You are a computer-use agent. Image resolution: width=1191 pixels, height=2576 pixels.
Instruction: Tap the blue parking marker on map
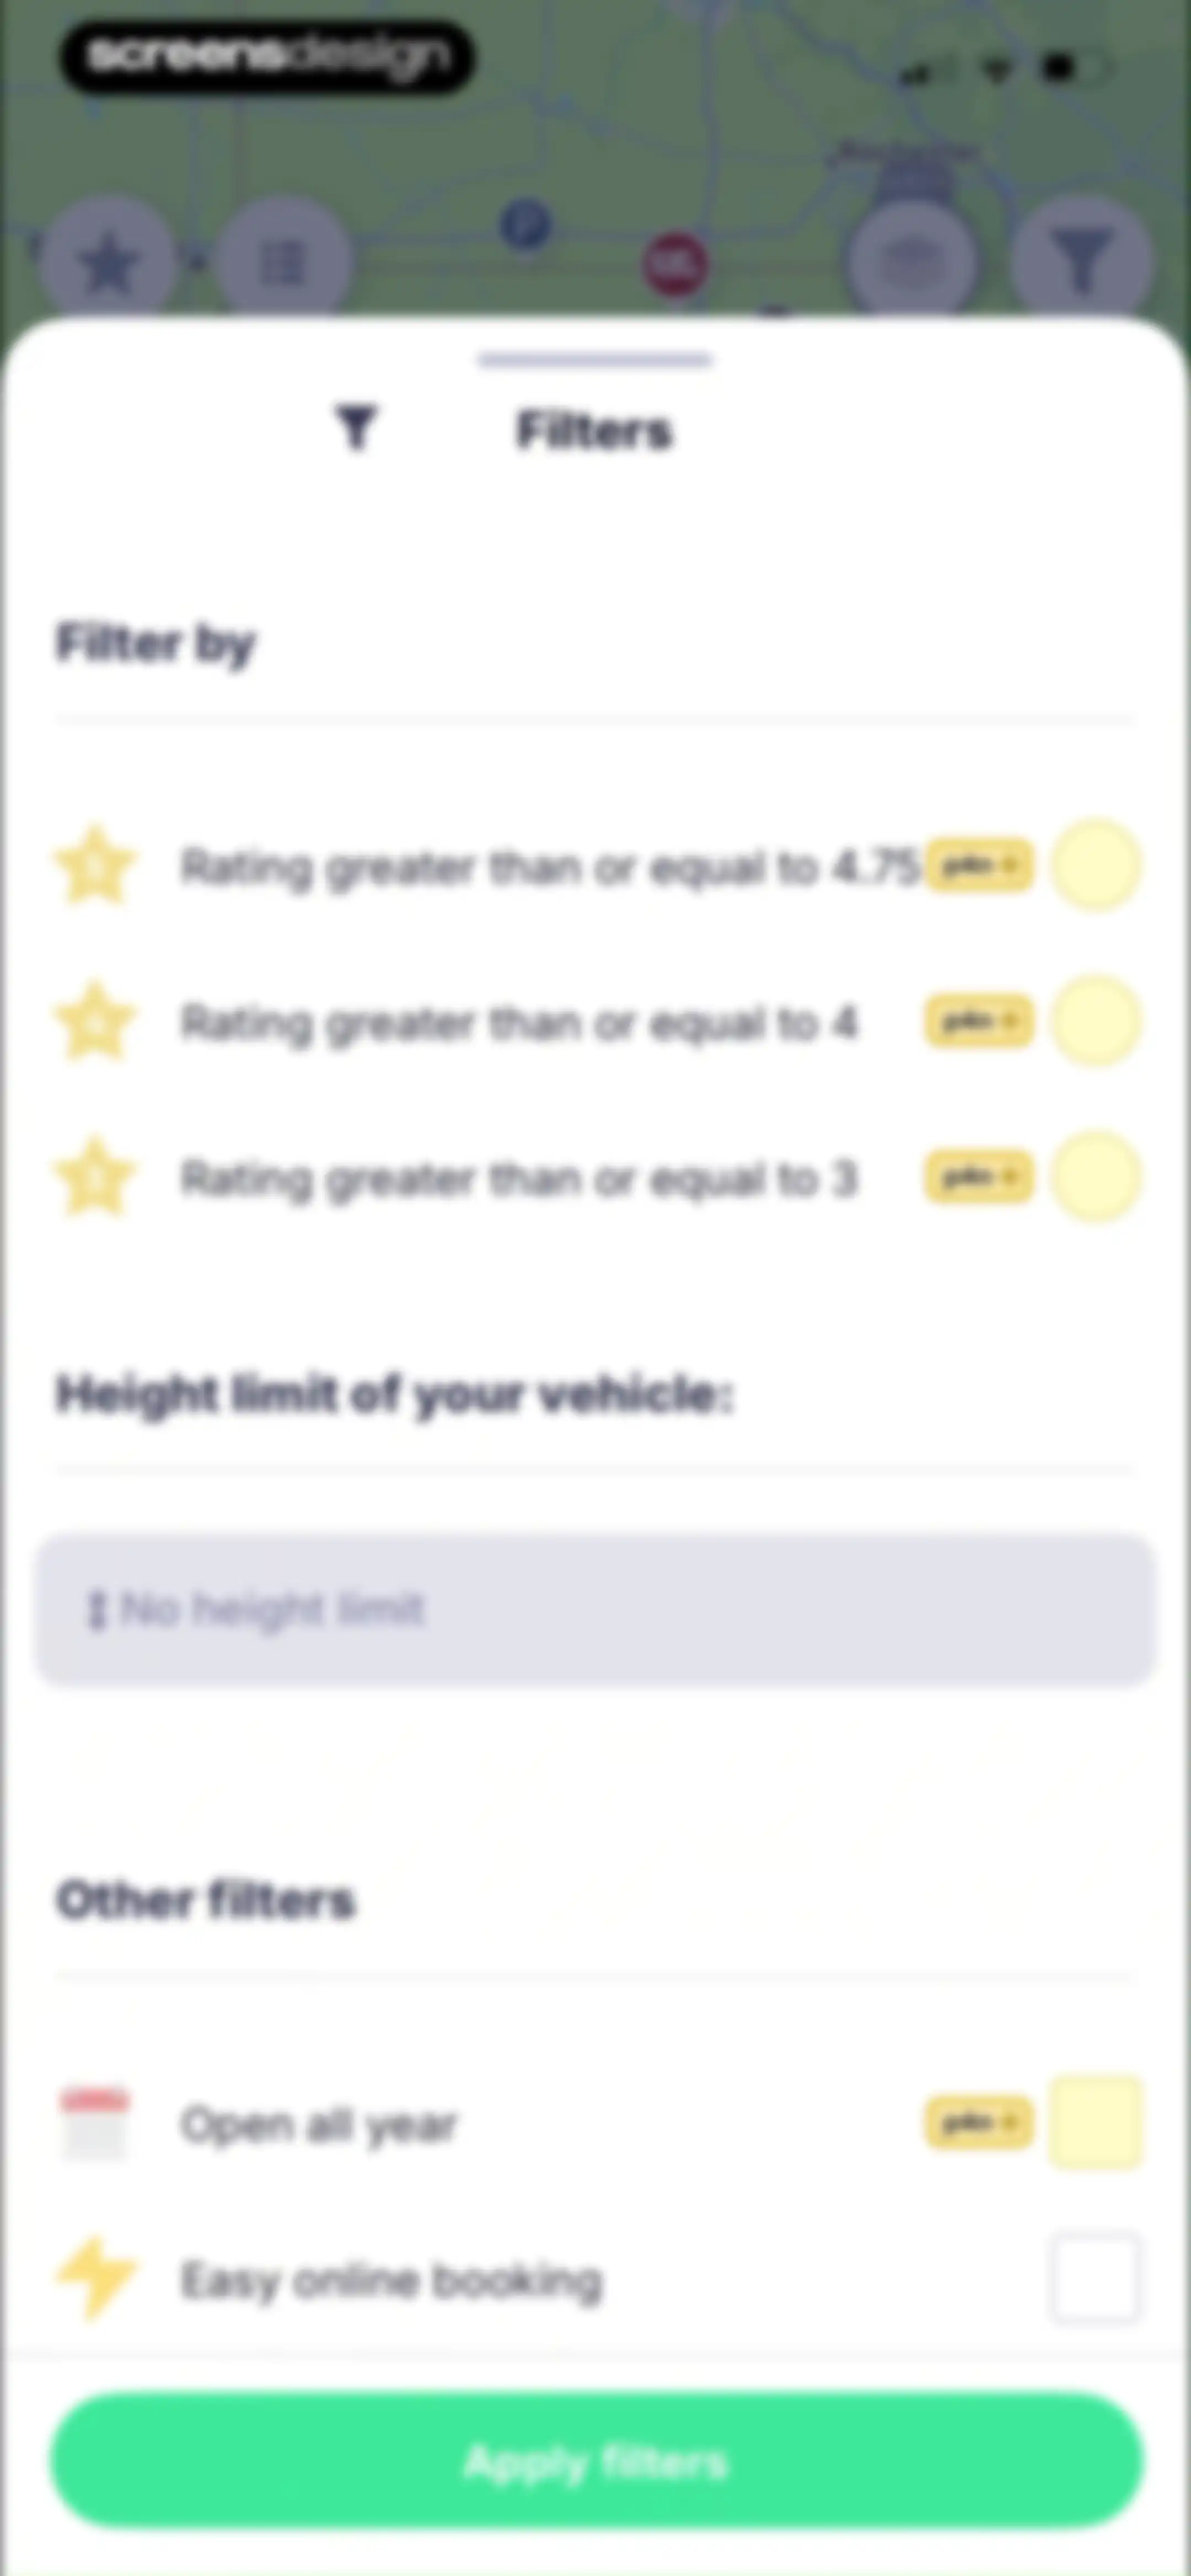[x=526, y=224]
